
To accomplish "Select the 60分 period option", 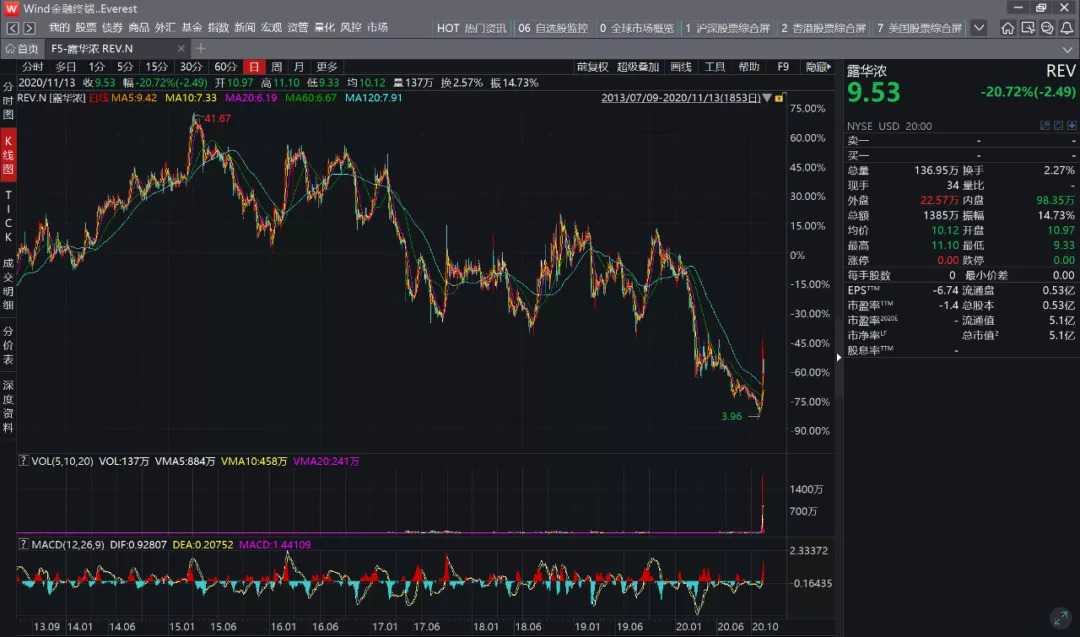I will [x=226, y=67].
